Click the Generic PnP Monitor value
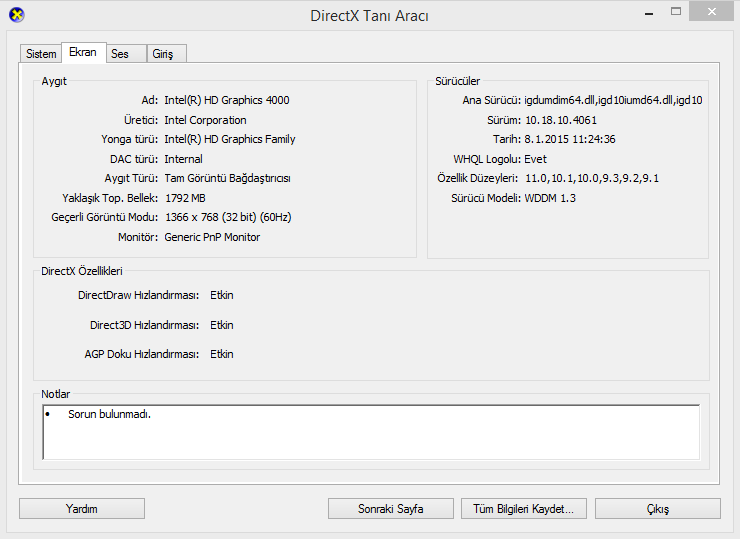Image resolution: width=740 pixels, height=539 pixels. point(212,237)
